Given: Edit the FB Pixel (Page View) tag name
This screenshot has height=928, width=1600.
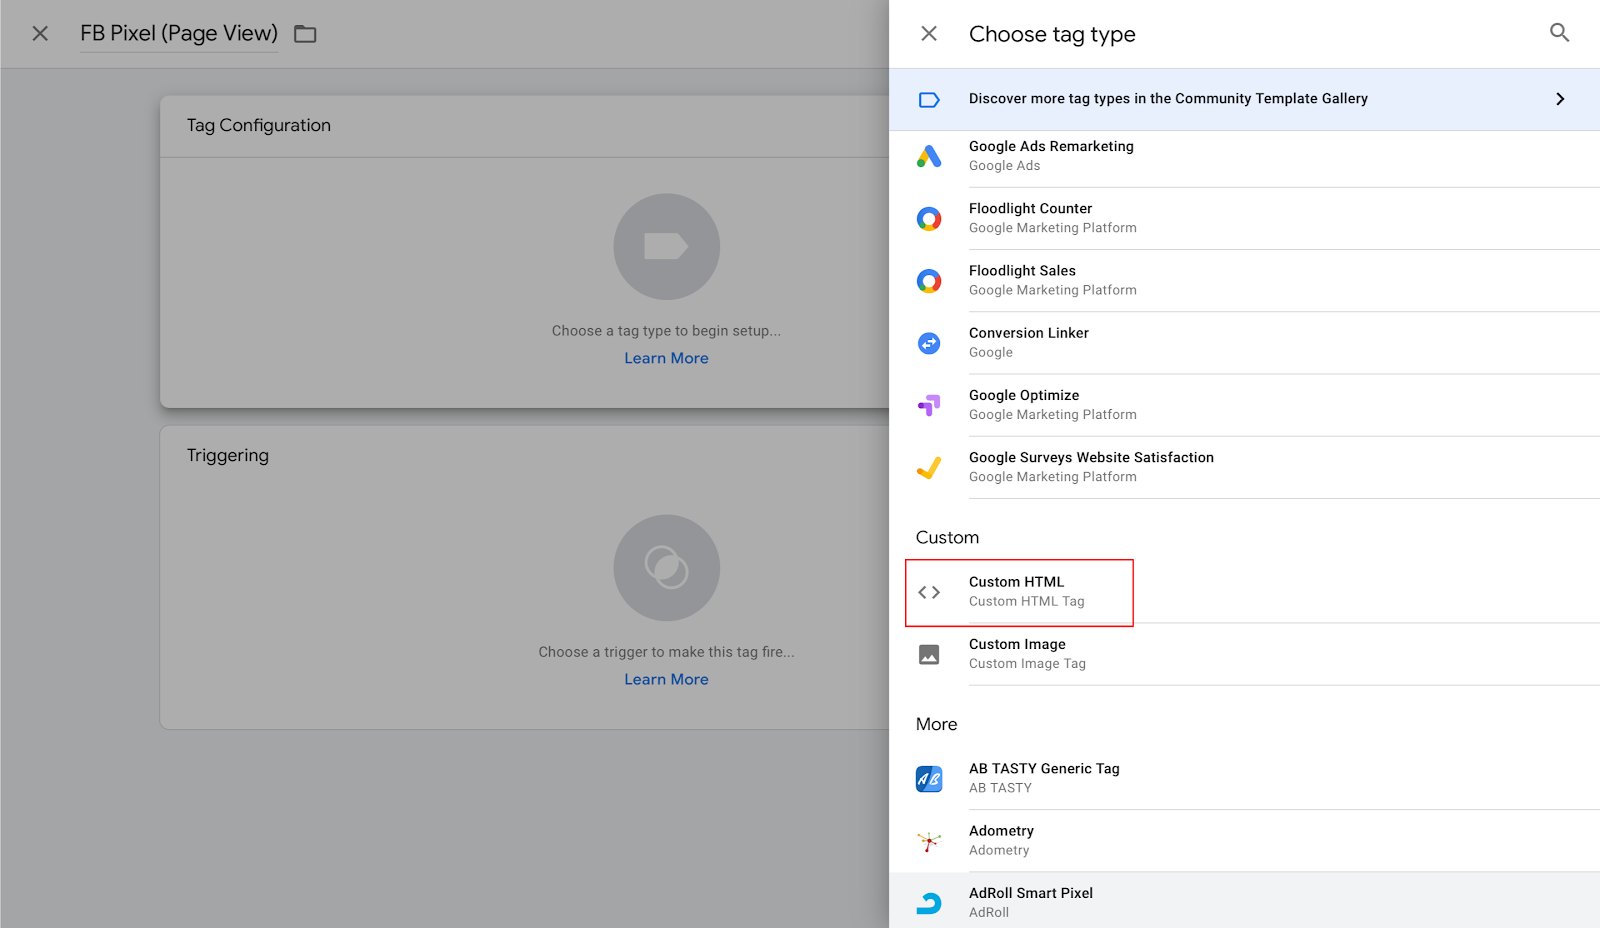Looking at the screenshot, I should 179,34.
